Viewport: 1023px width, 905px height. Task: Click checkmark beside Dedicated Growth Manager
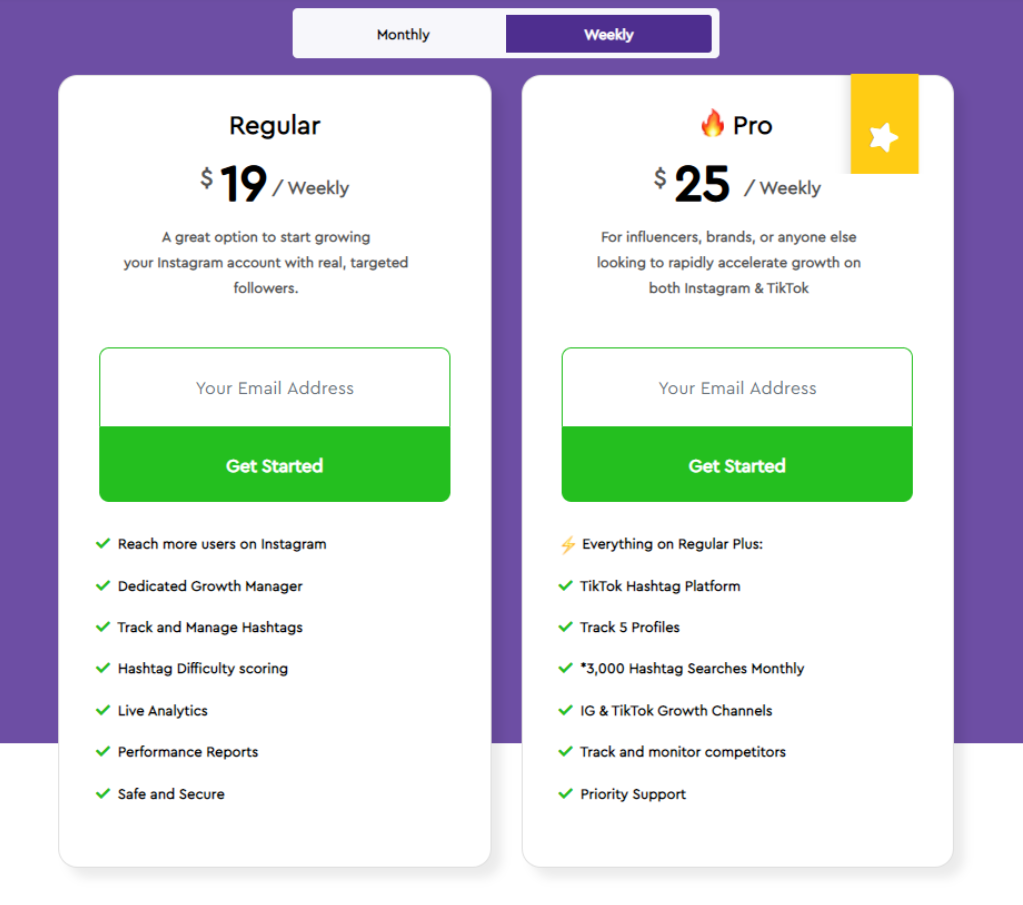(103, 586)
